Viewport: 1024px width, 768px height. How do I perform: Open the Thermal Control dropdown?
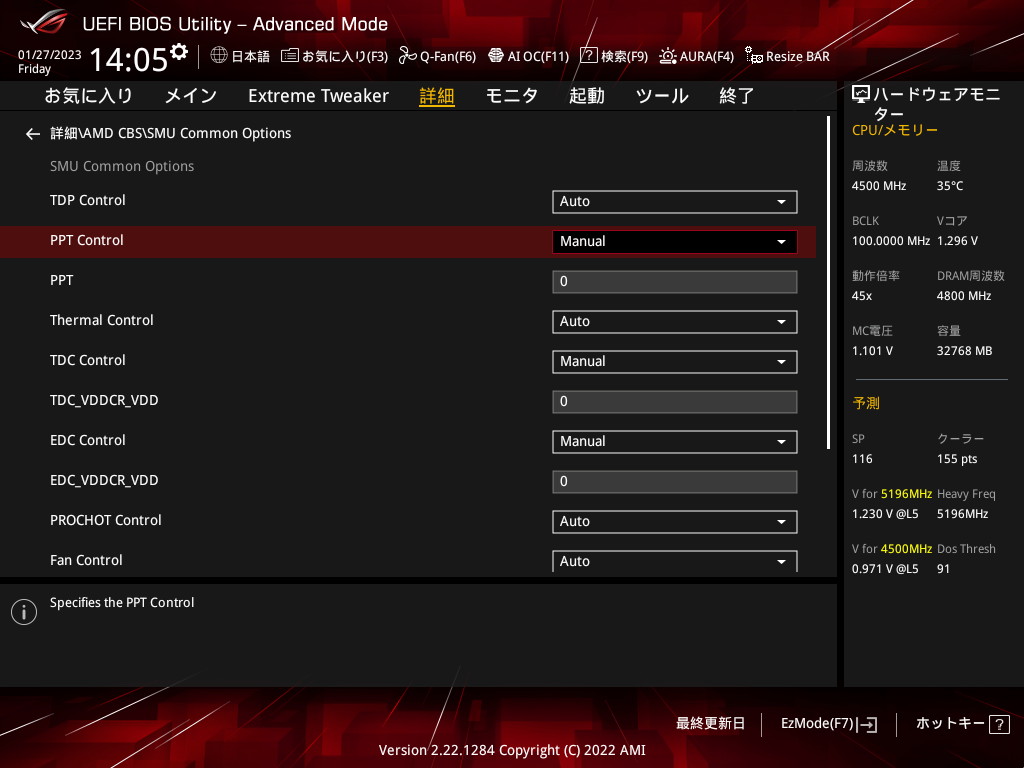tap(675, 322)
